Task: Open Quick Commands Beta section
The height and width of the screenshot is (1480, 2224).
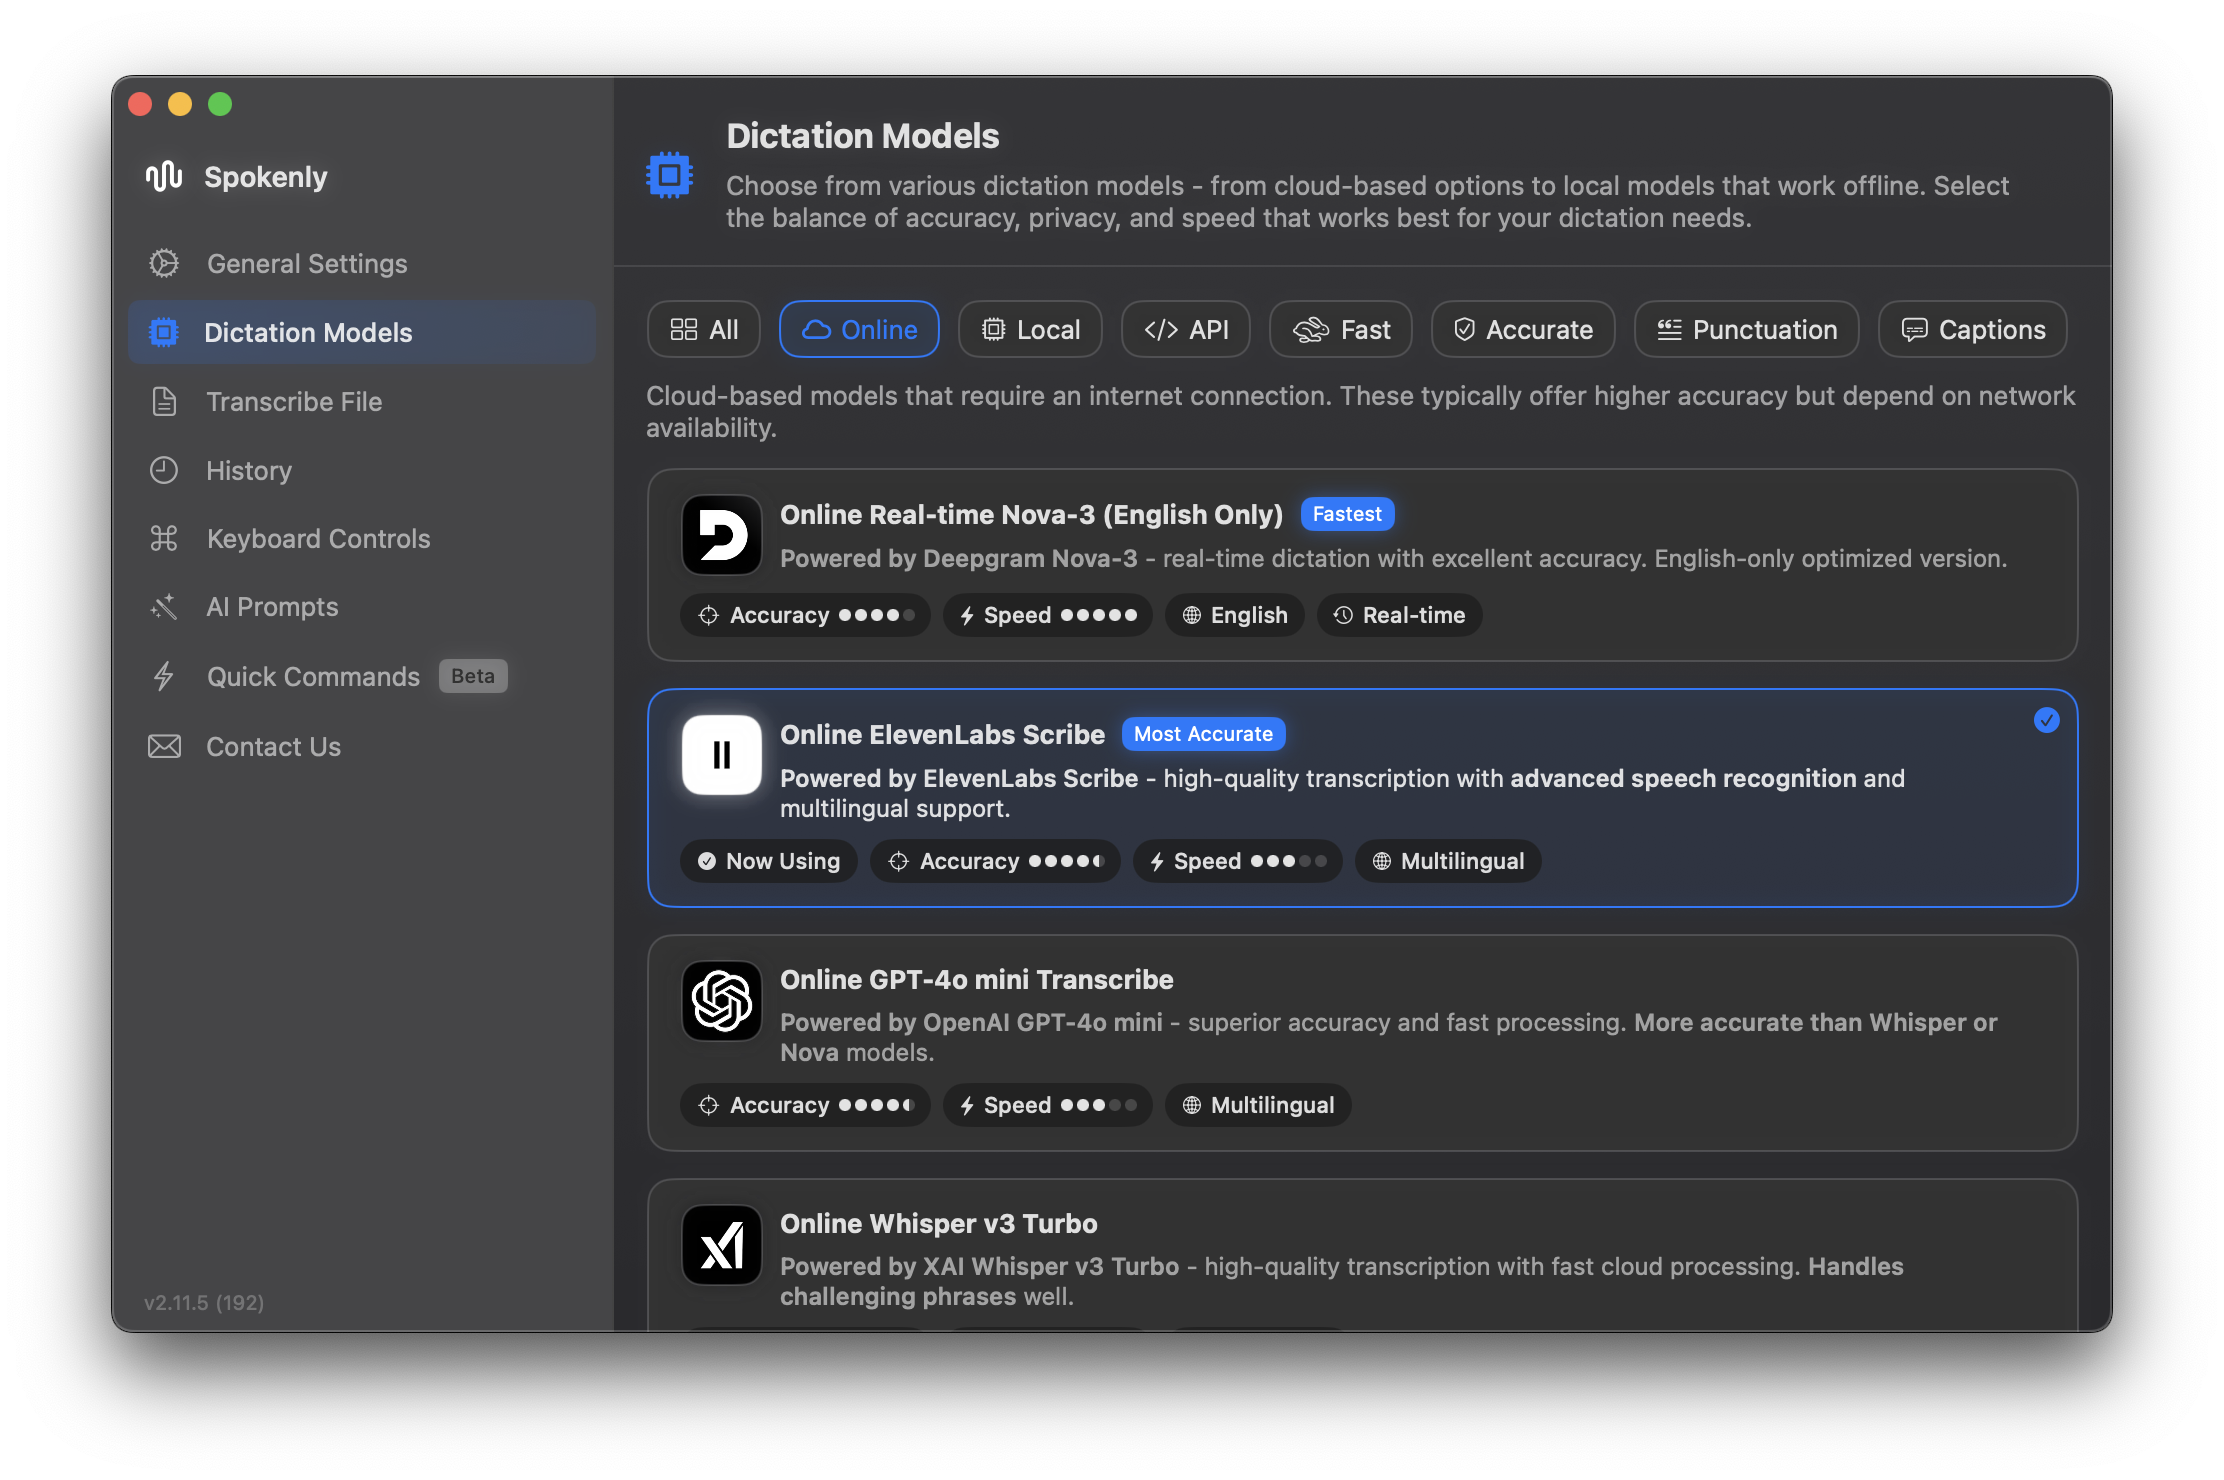Action: pyautogui.click(x=313, y=676)
